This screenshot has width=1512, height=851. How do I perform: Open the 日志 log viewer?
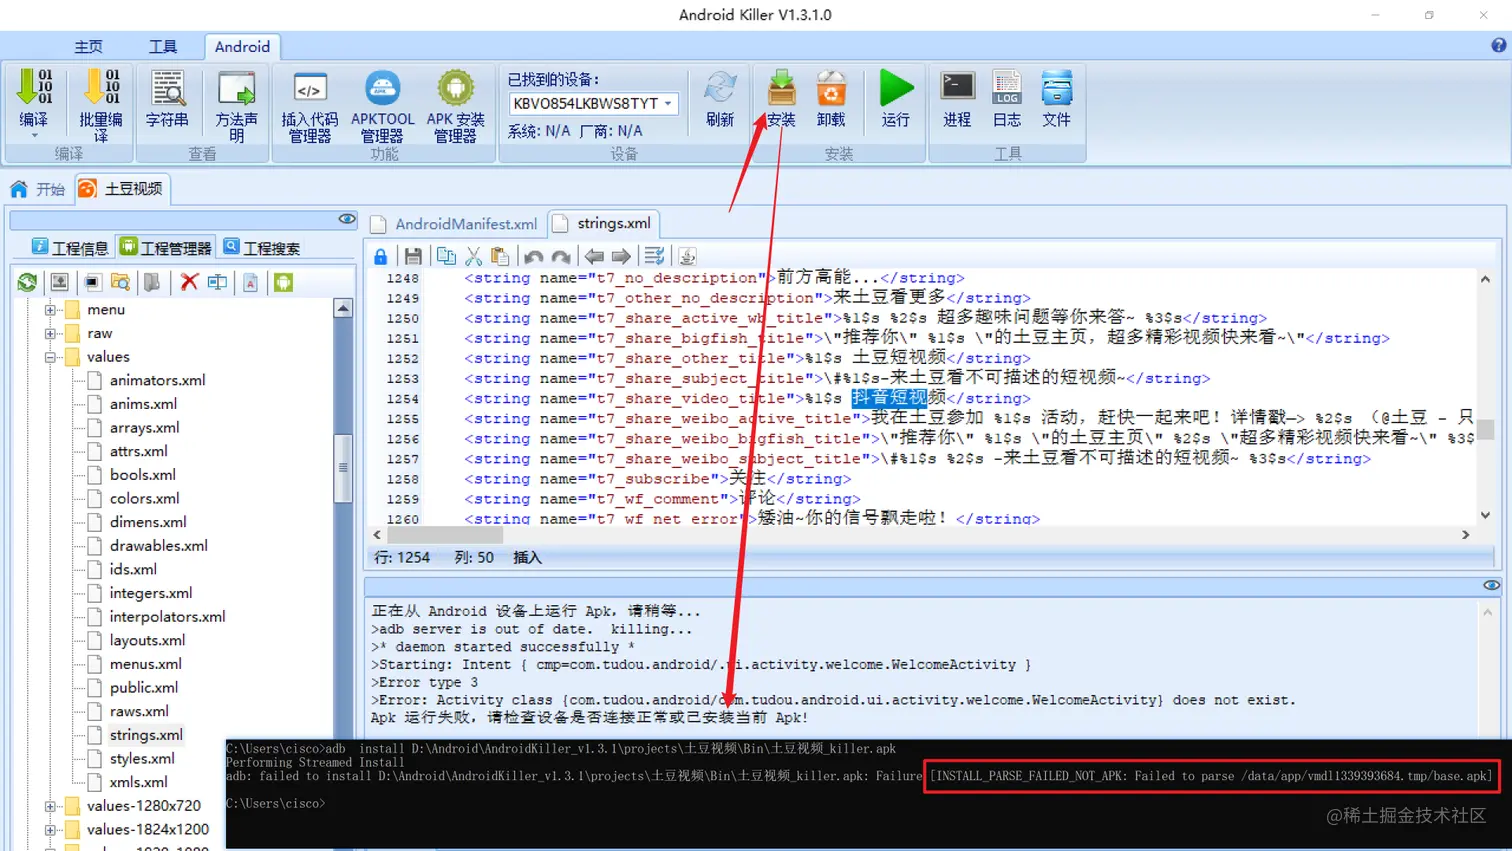tap(1007, 98)
